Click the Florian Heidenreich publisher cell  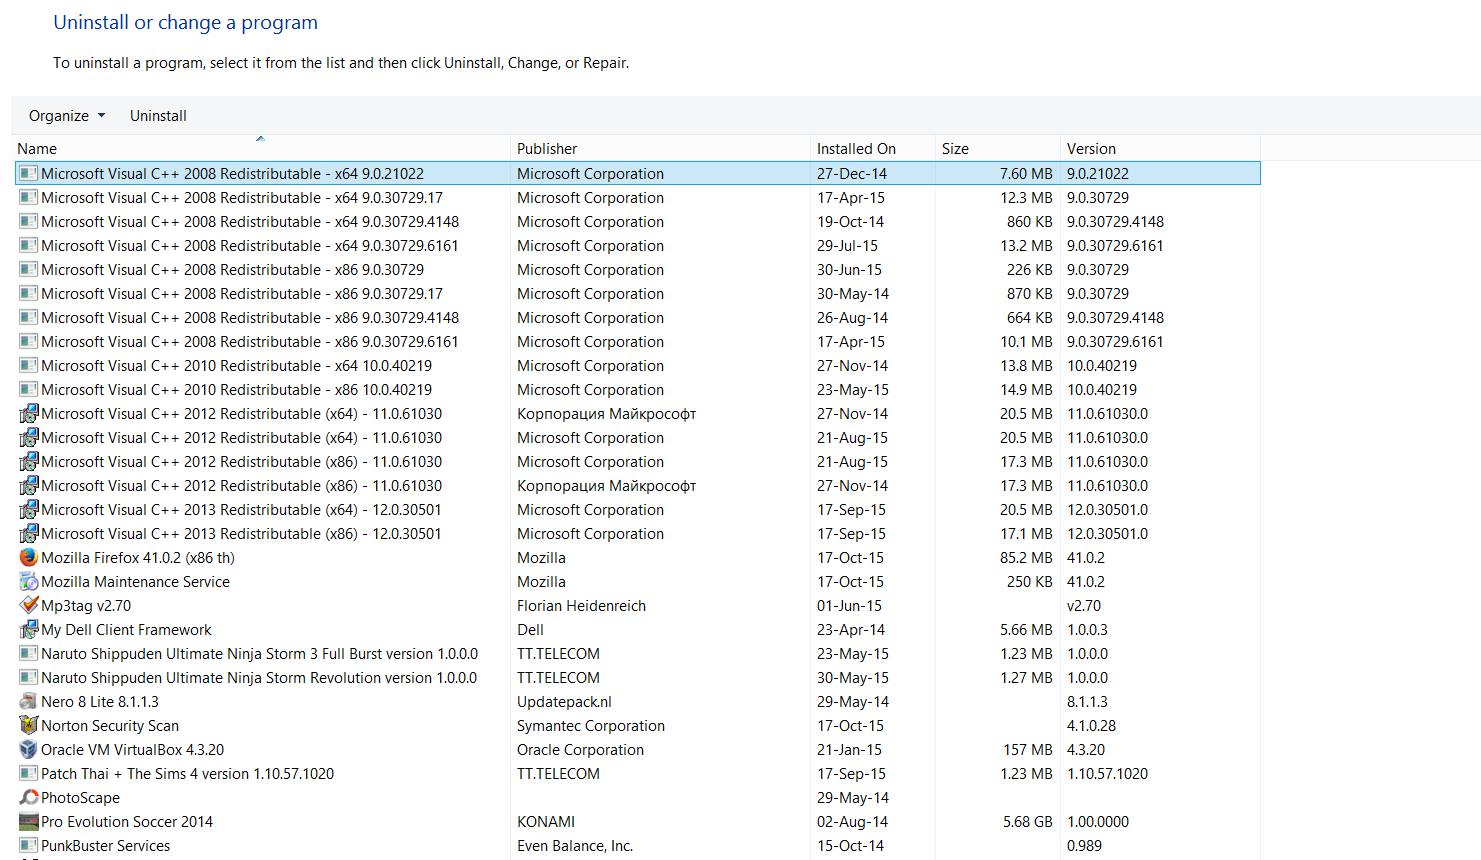click(x=581, y=606)
